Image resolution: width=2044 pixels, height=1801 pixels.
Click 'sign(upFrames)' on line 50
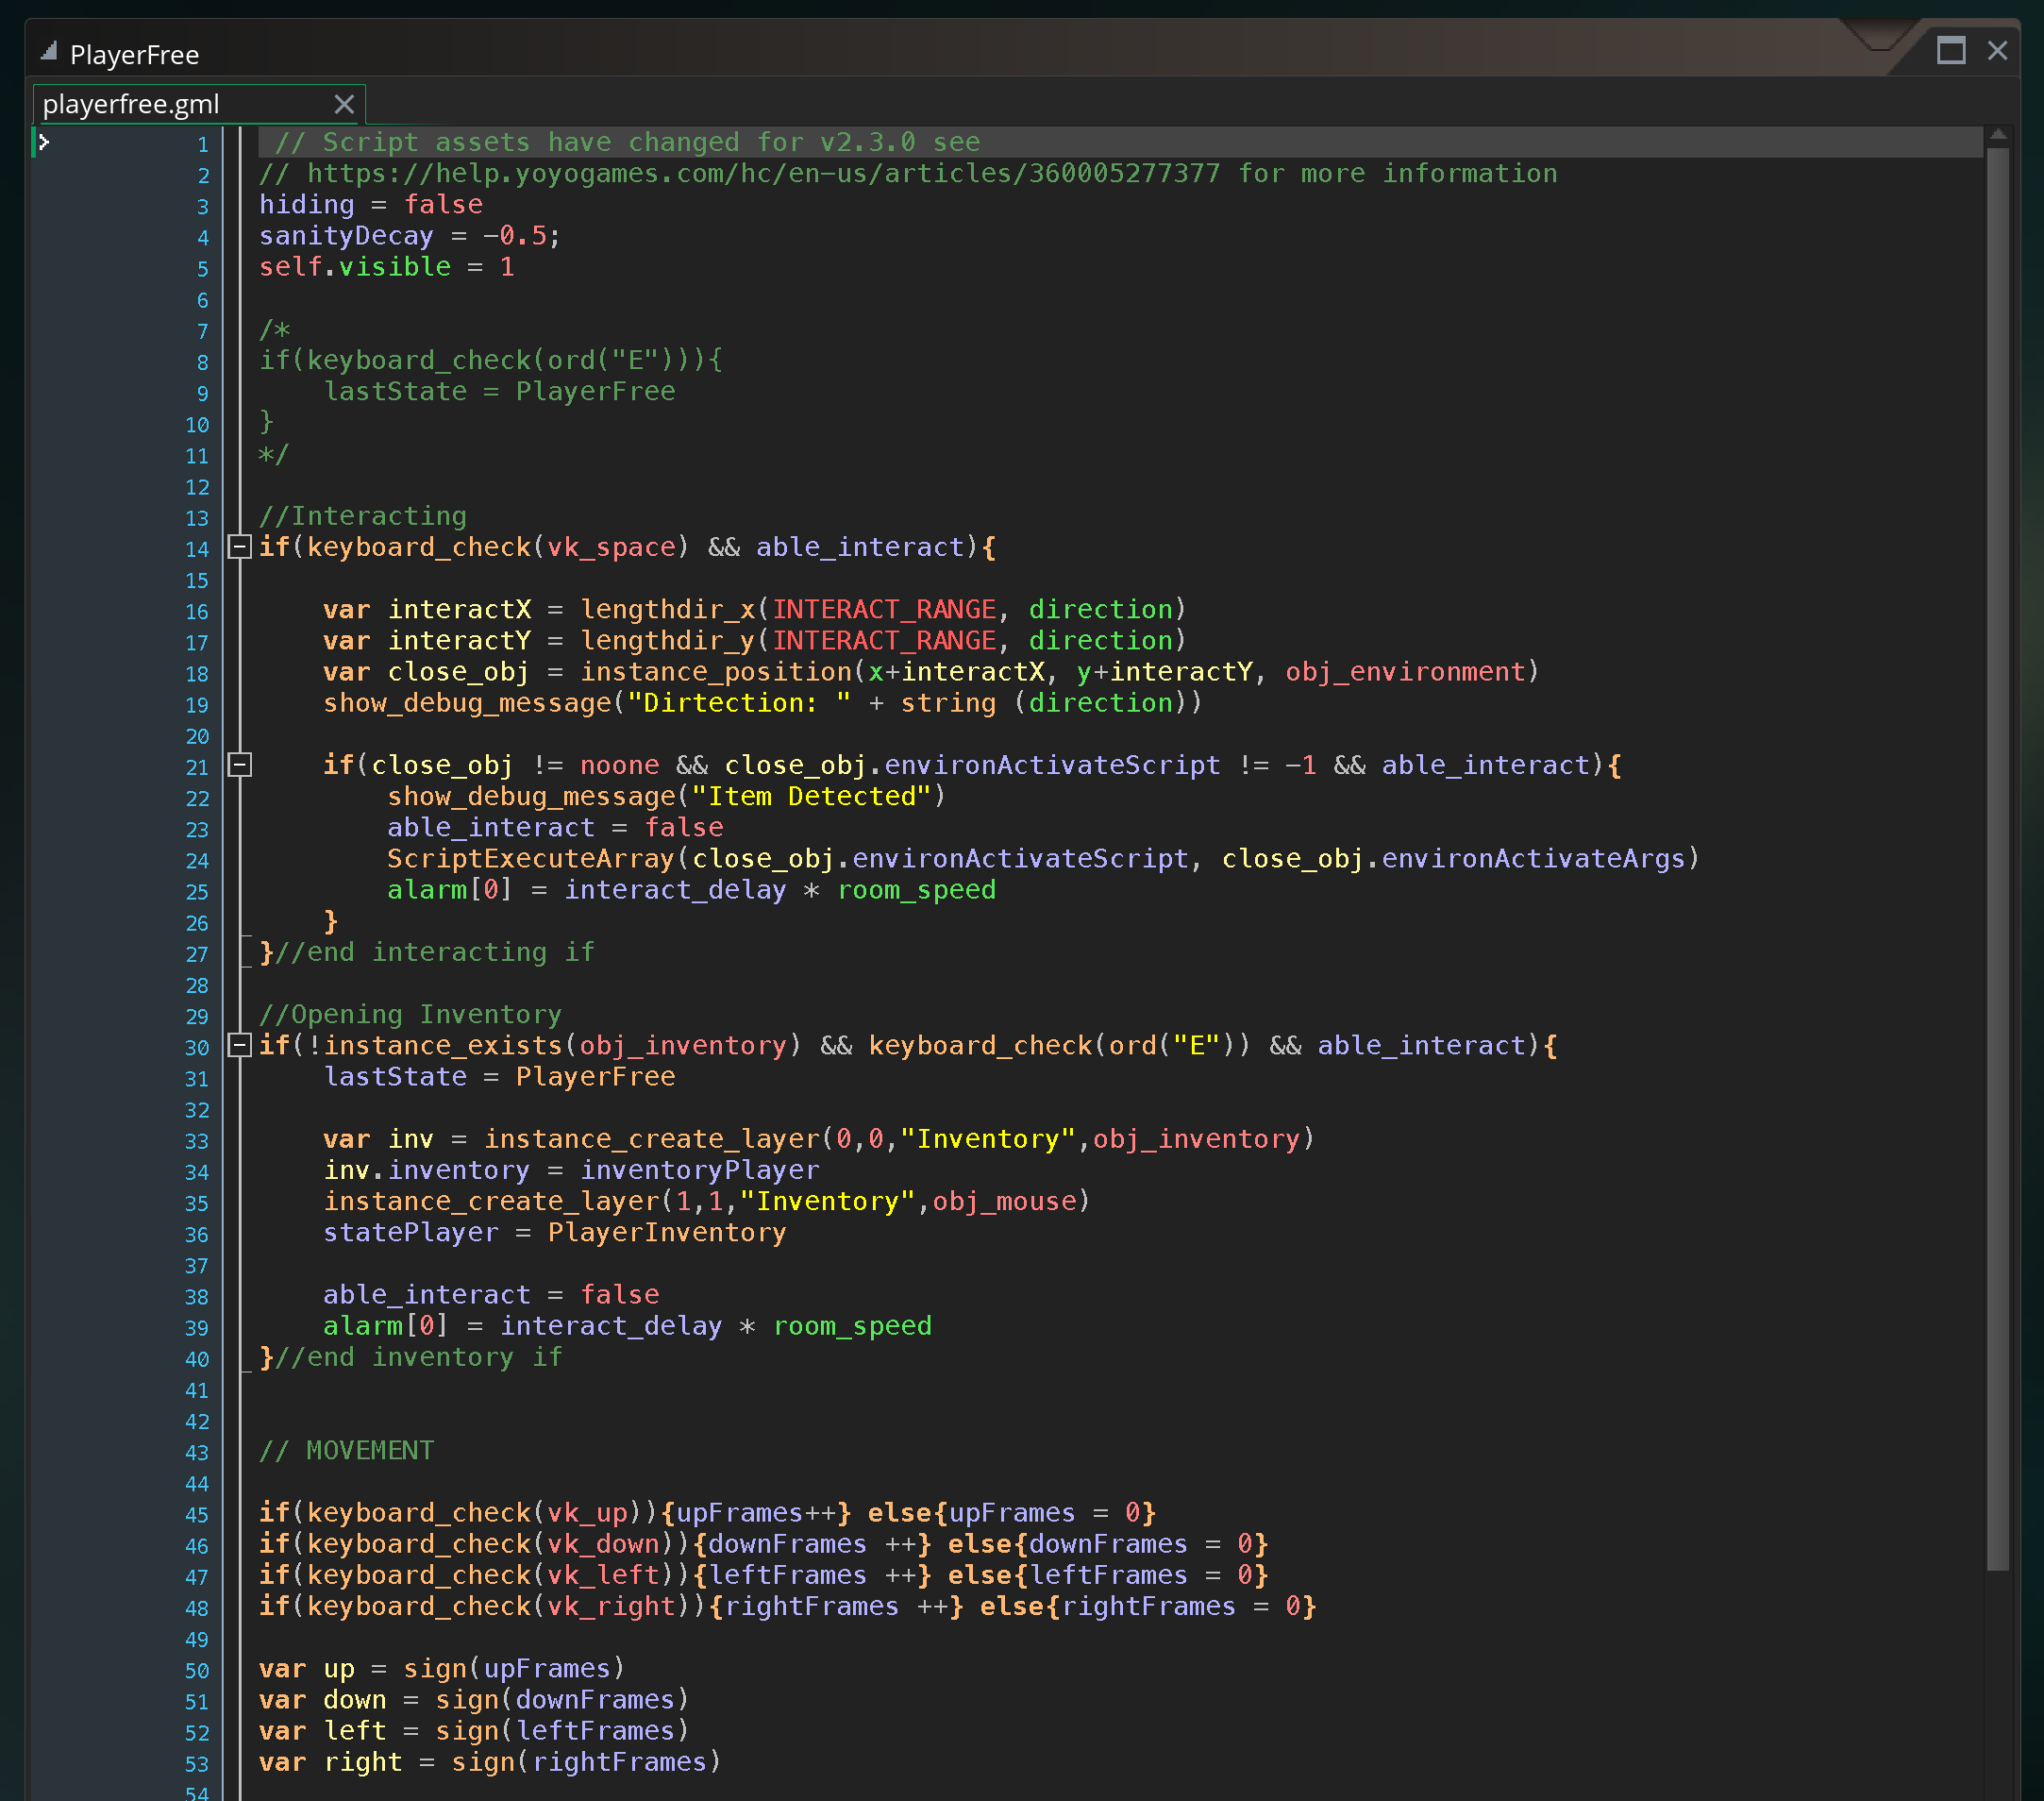click(514, 1668)
